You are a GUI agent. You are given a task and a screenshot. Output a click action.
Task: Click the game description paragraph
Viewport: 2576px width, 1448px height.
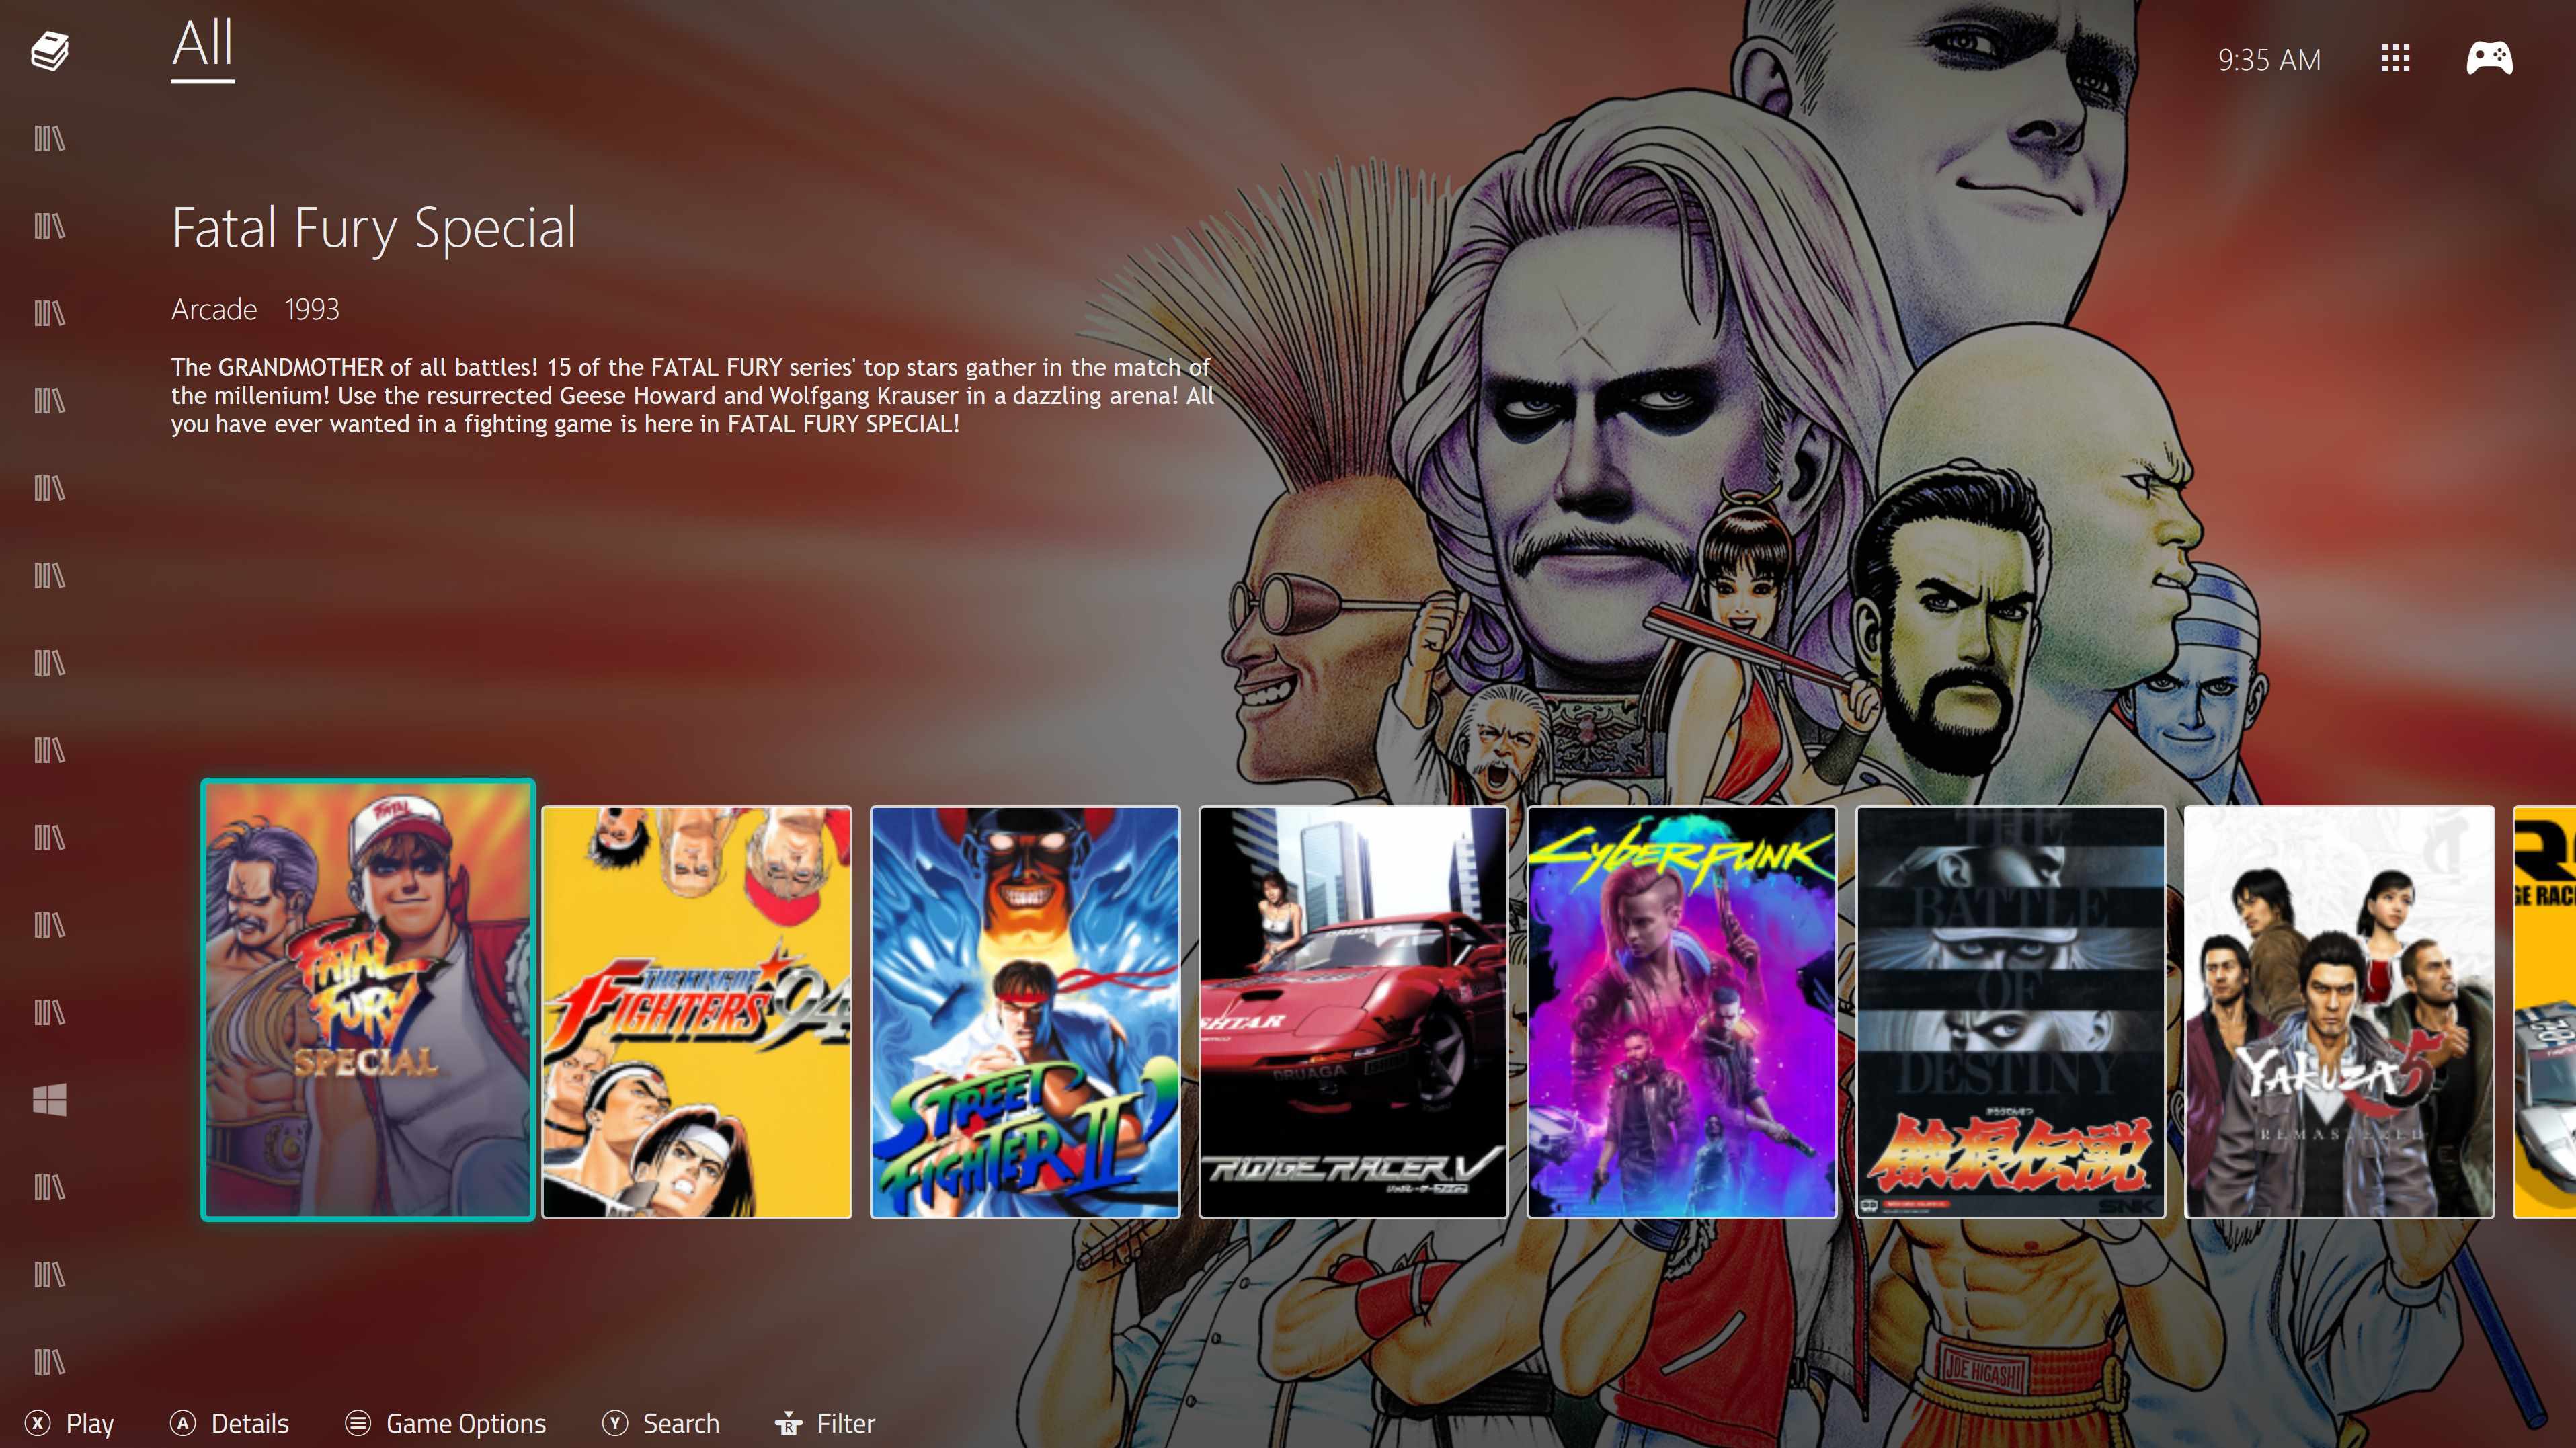[692, 396]
